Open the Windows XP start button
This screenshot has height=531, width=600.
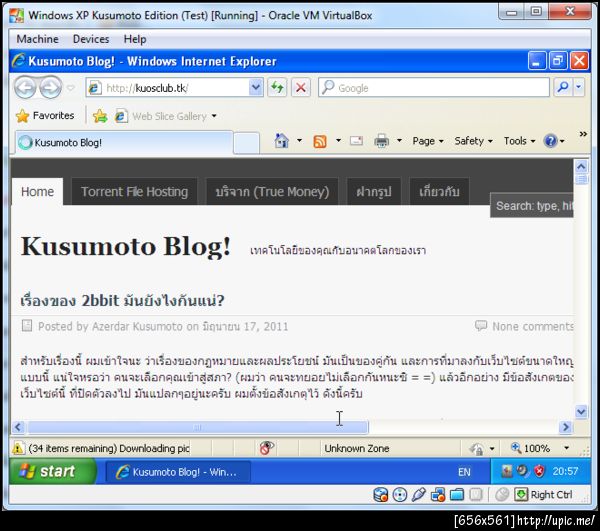[53, 471]
